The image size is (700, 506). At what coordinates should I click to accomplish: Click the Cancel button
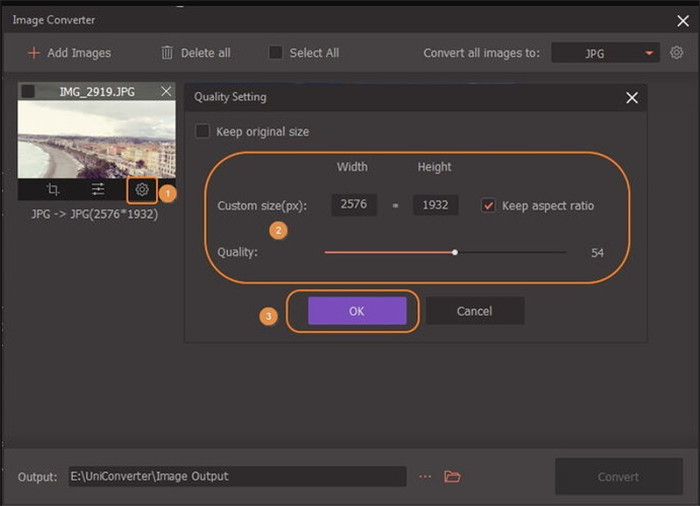pyautogui.click(x=474, y=311)
